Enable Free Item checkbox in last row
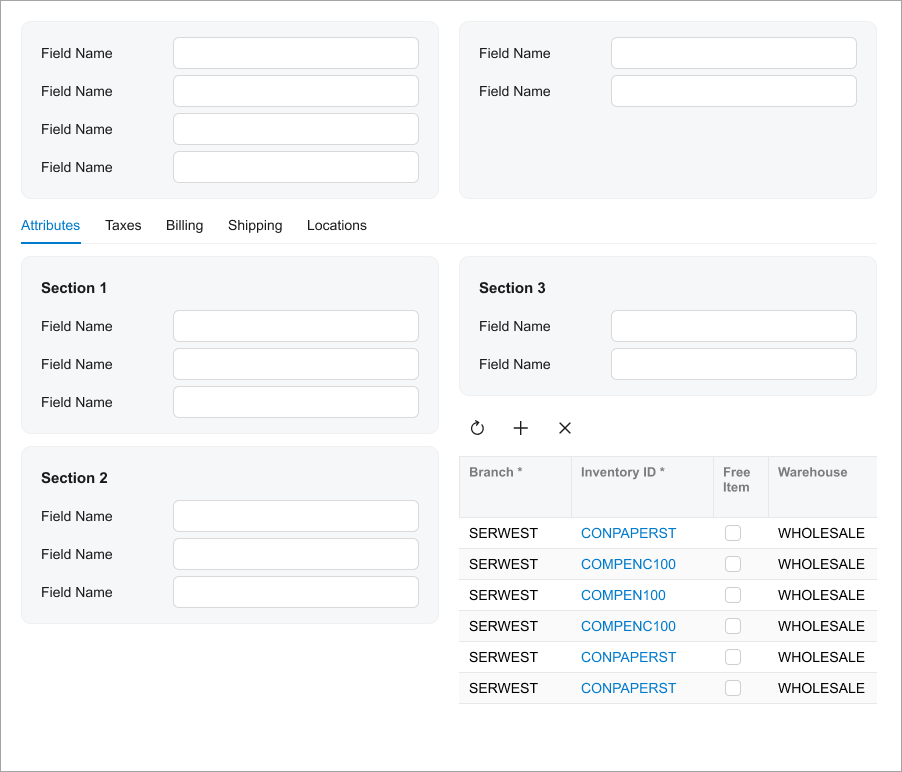The height and width of the screenshot is (772, 902). pyautogui.click(x=733, y=688)
